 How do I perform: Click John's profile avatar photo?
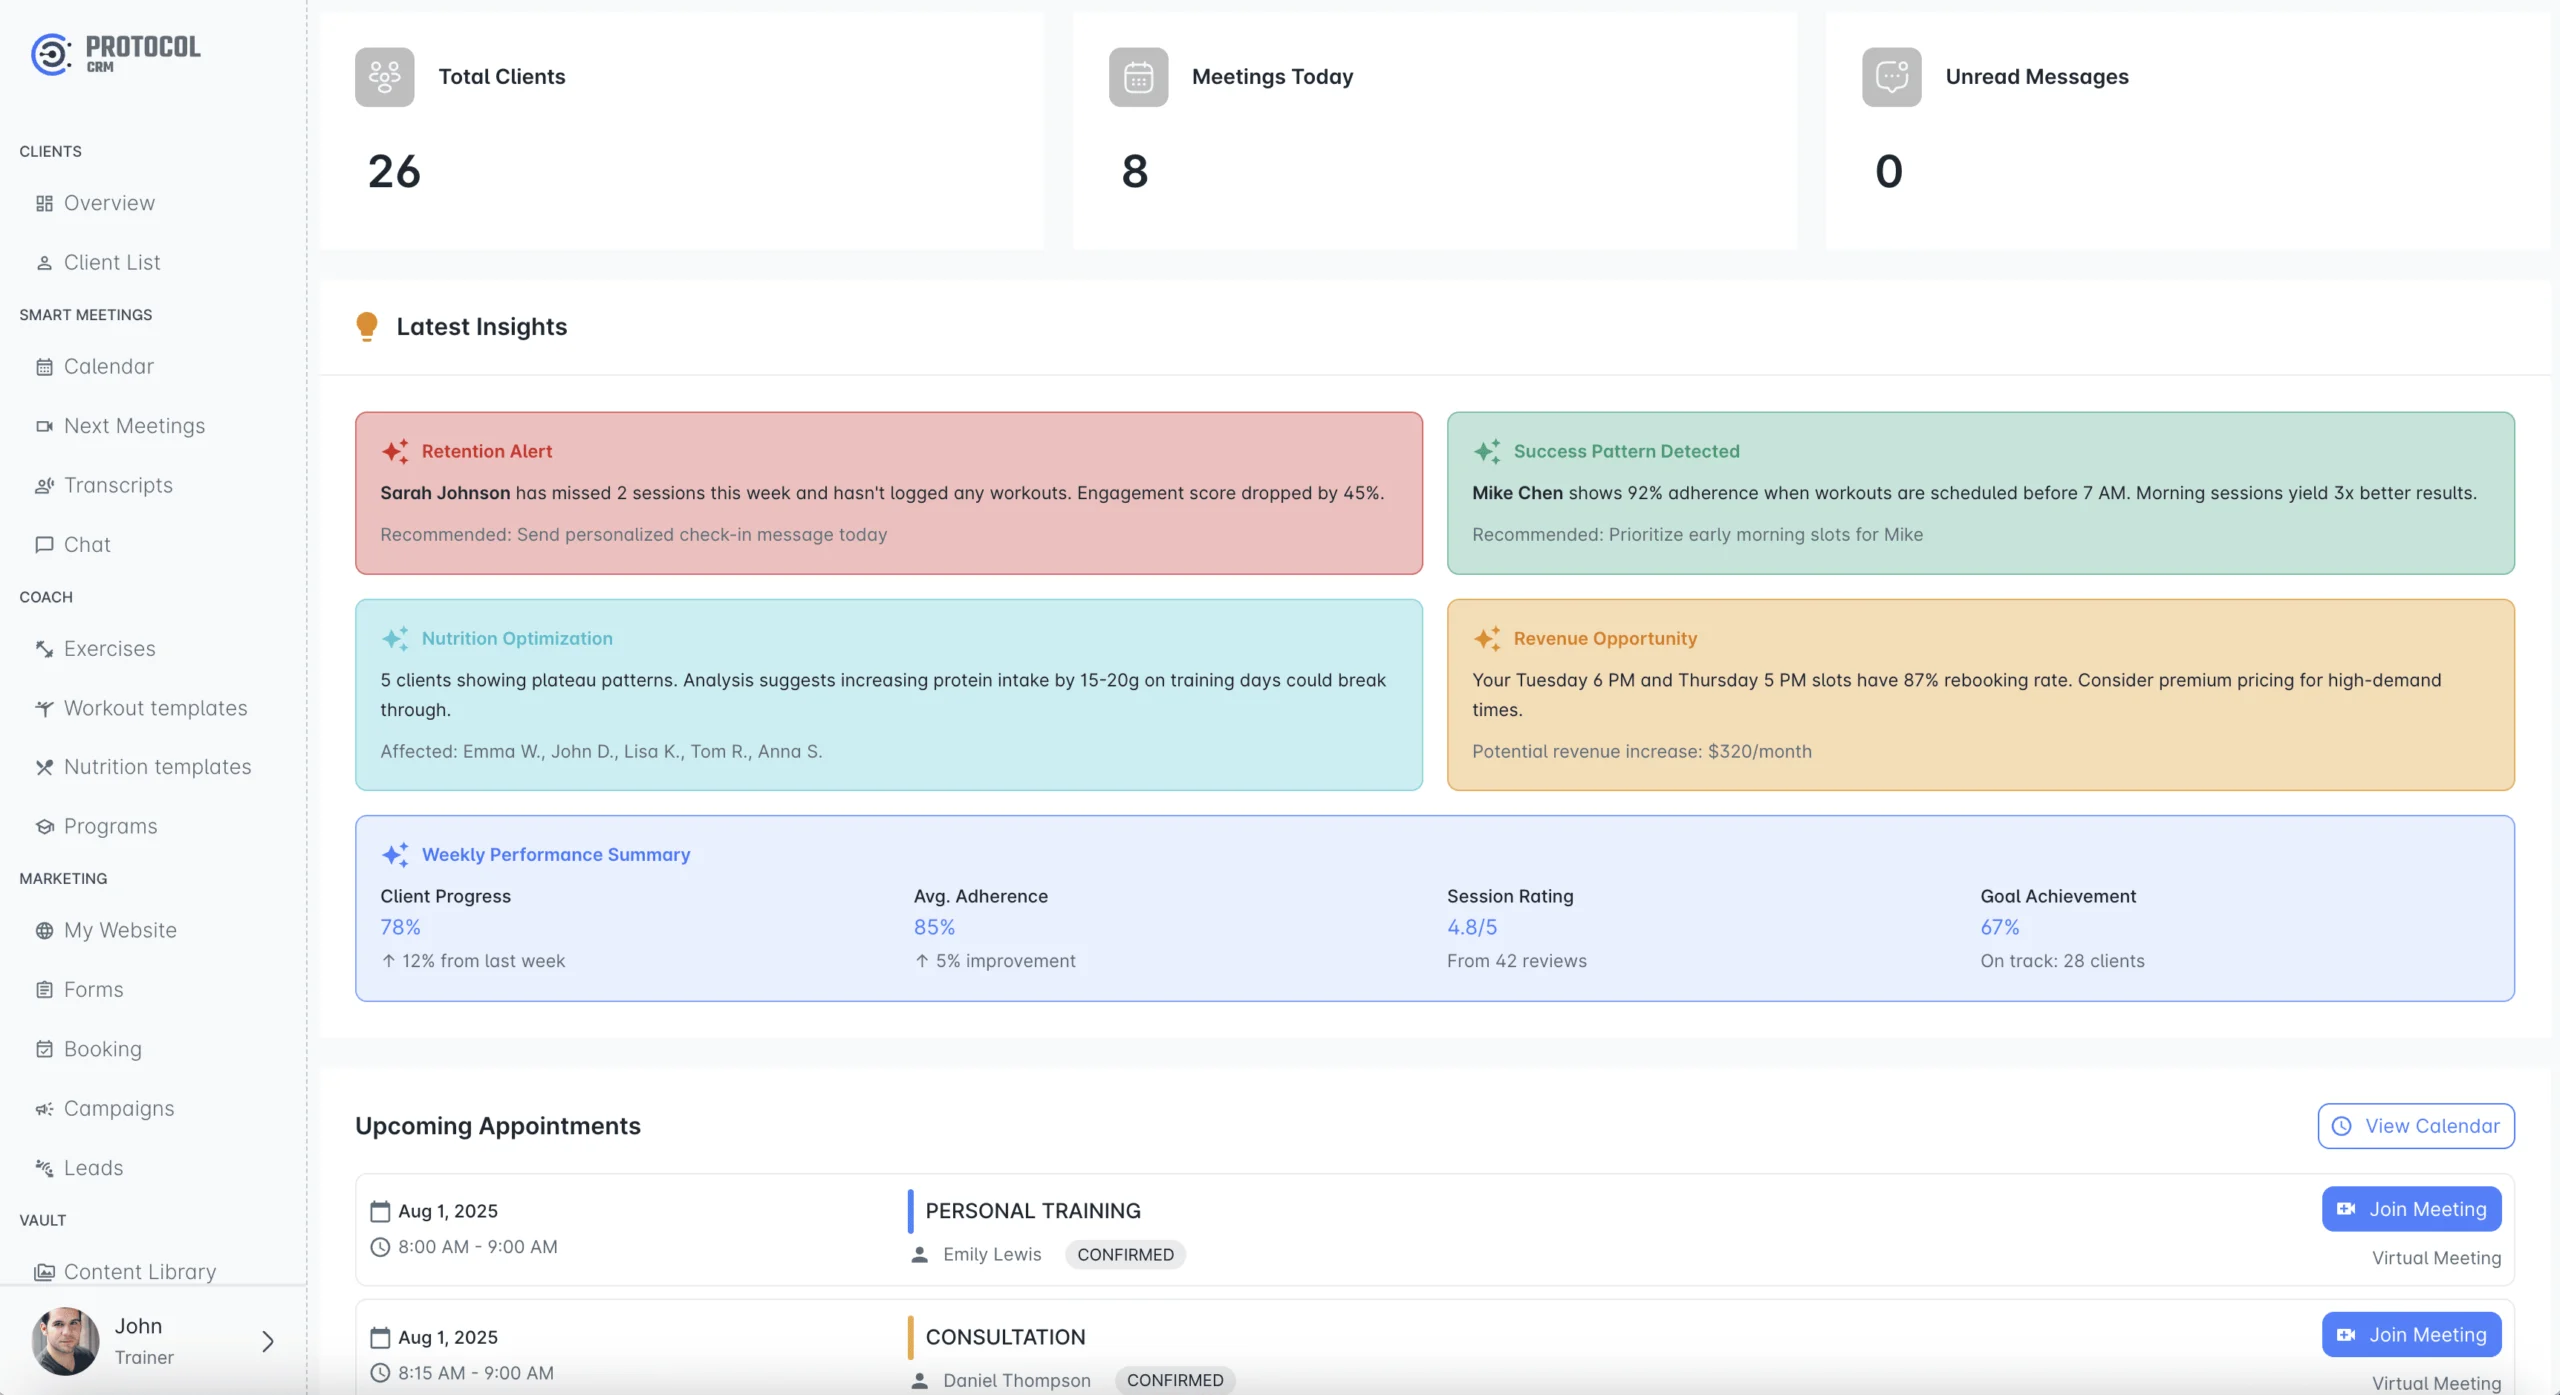(x=66, y=1340)
